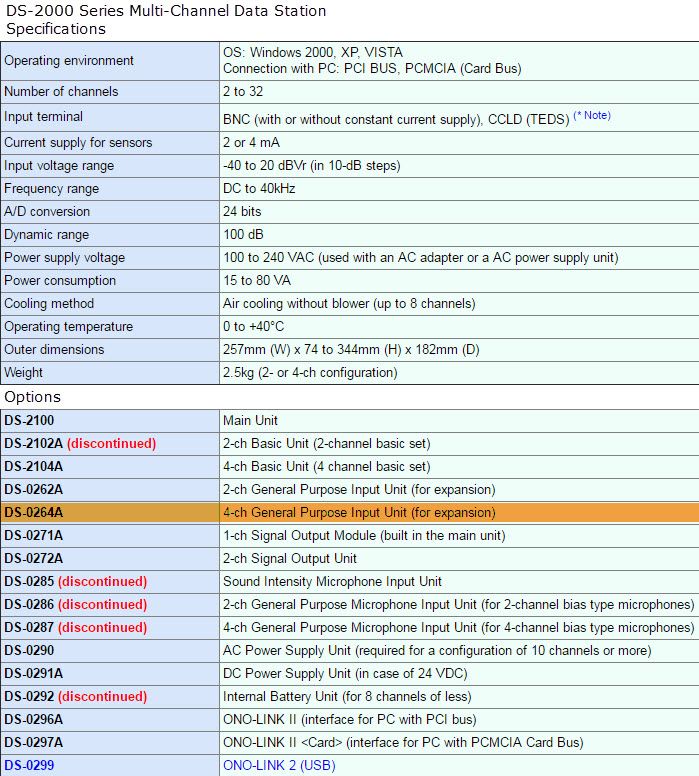699x776 pixels.
Task: Click '4-ch Basic Unit (4 channel basic set)'
Action: pos(326,466)
